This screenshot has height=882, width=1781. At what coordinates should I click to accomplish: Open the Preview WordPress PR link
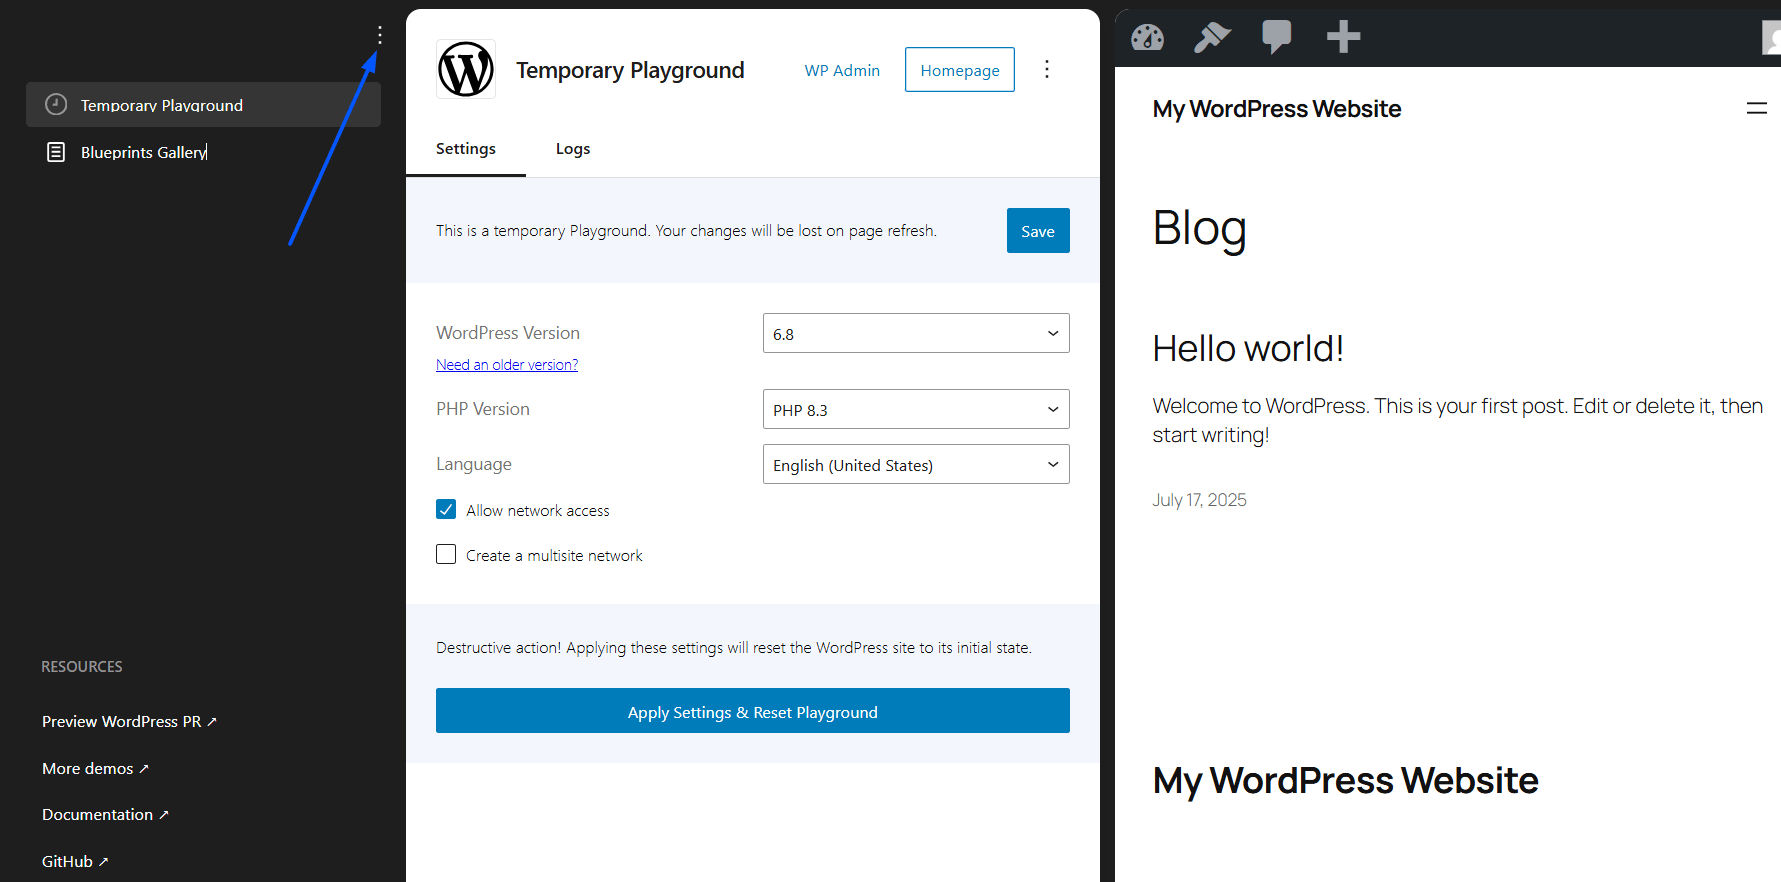coord(129,721)
